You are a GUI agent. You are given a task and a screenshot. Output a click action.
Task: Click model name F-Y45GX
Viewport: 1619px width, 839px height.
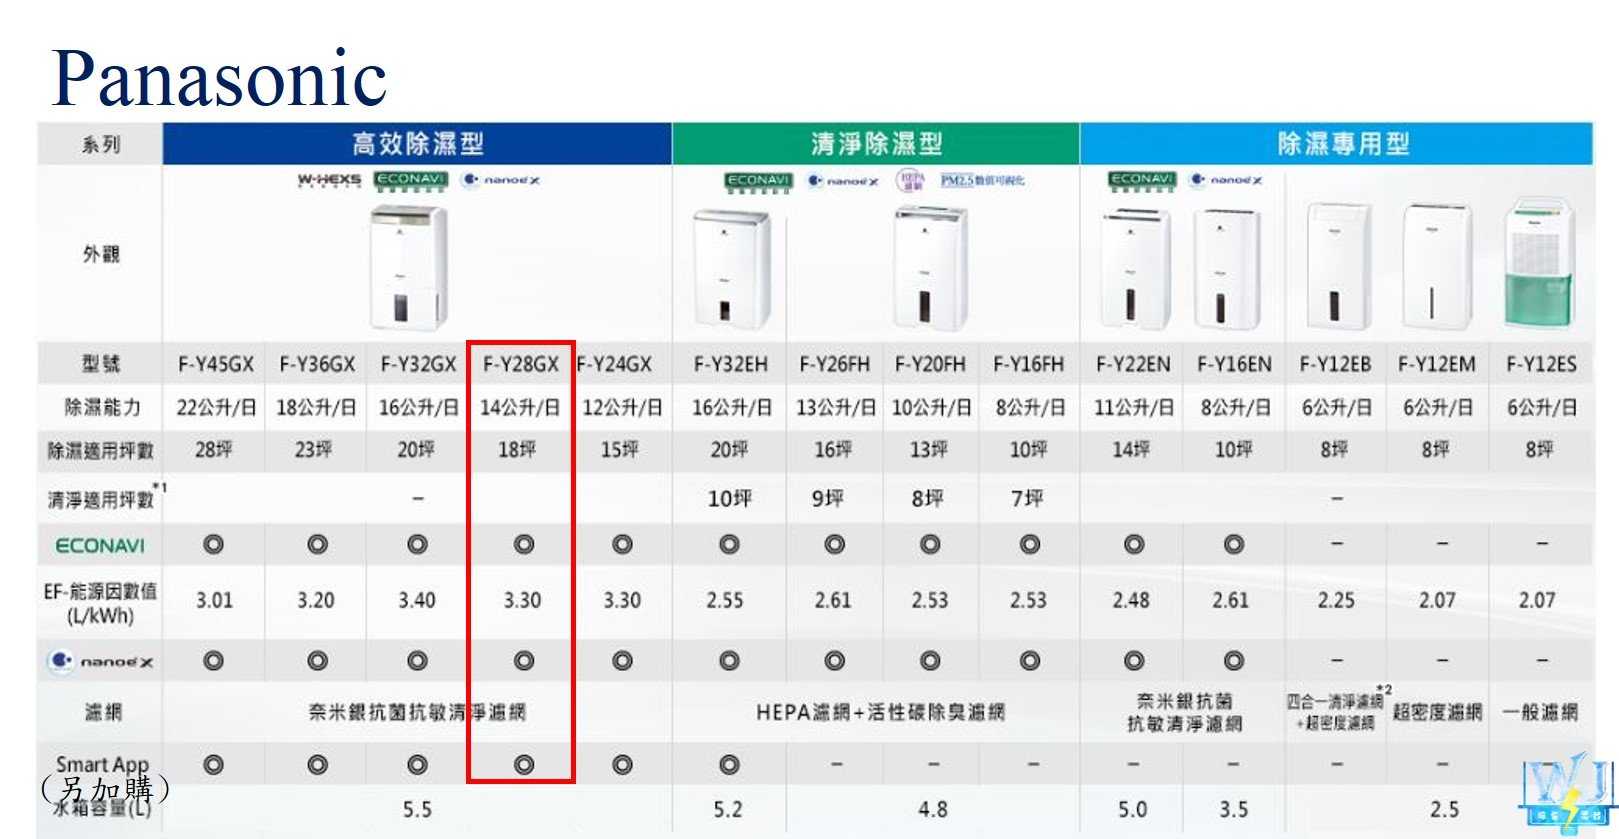[215, 365]
